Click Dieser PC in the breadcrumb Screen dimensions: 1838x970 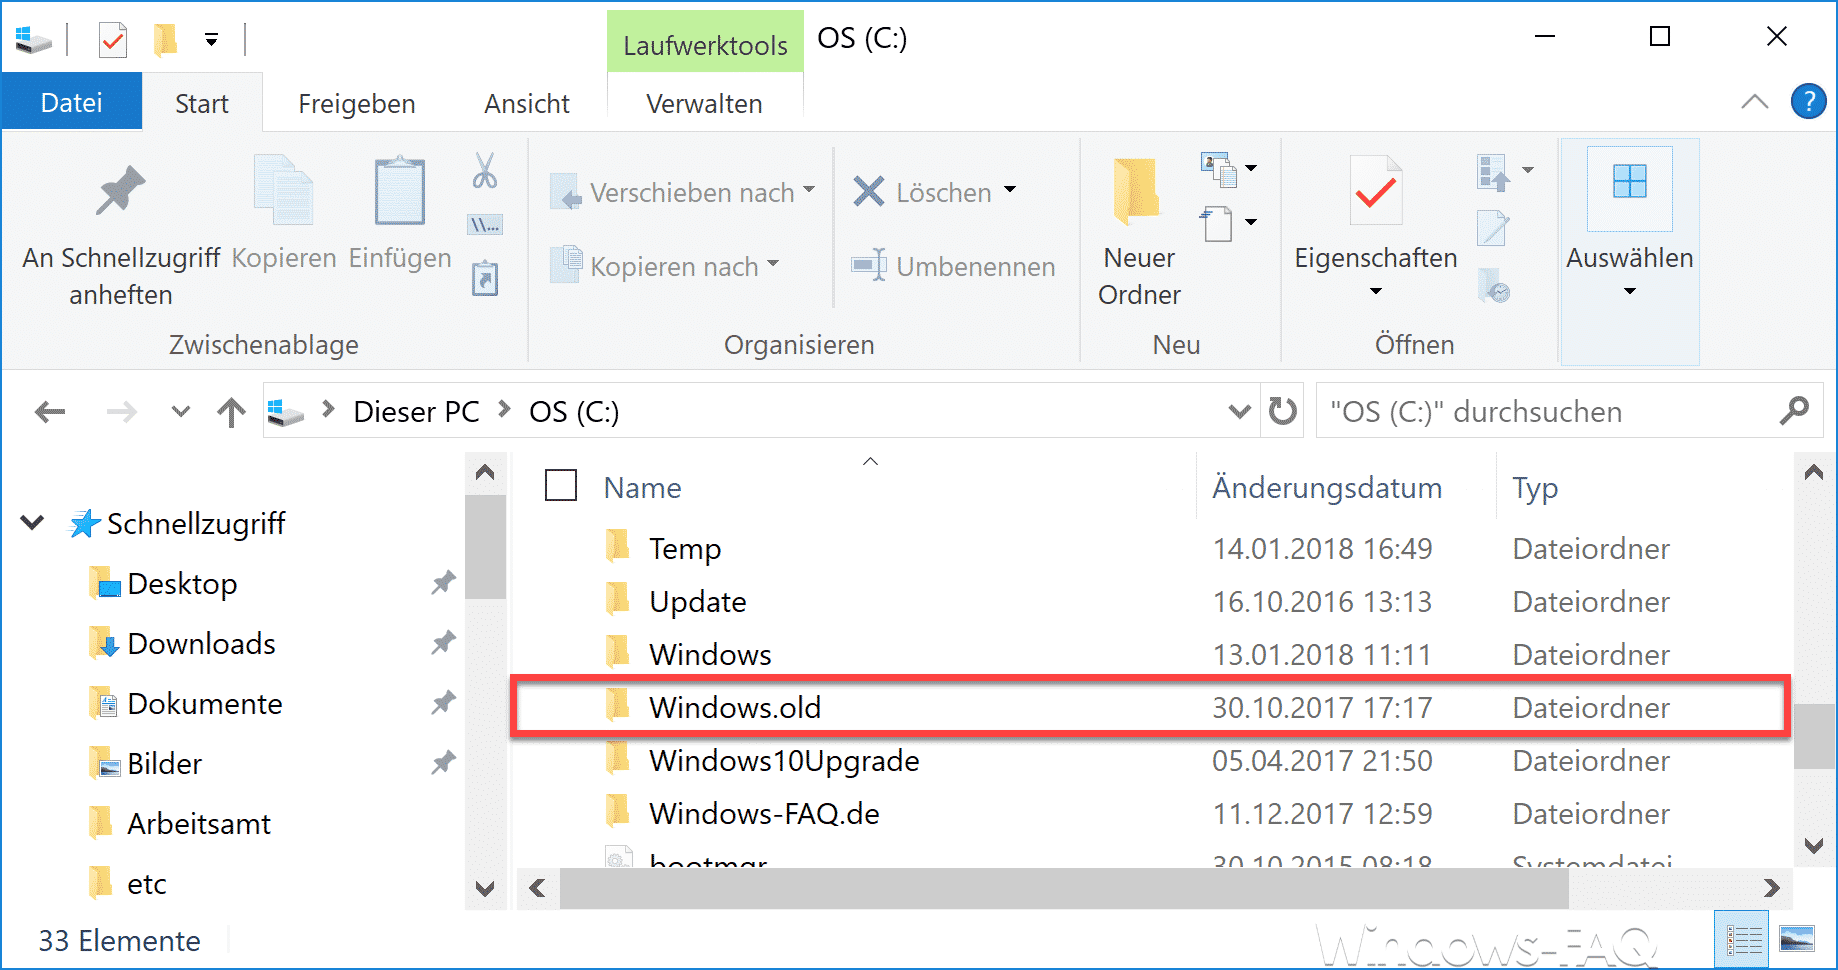(416, 411)
